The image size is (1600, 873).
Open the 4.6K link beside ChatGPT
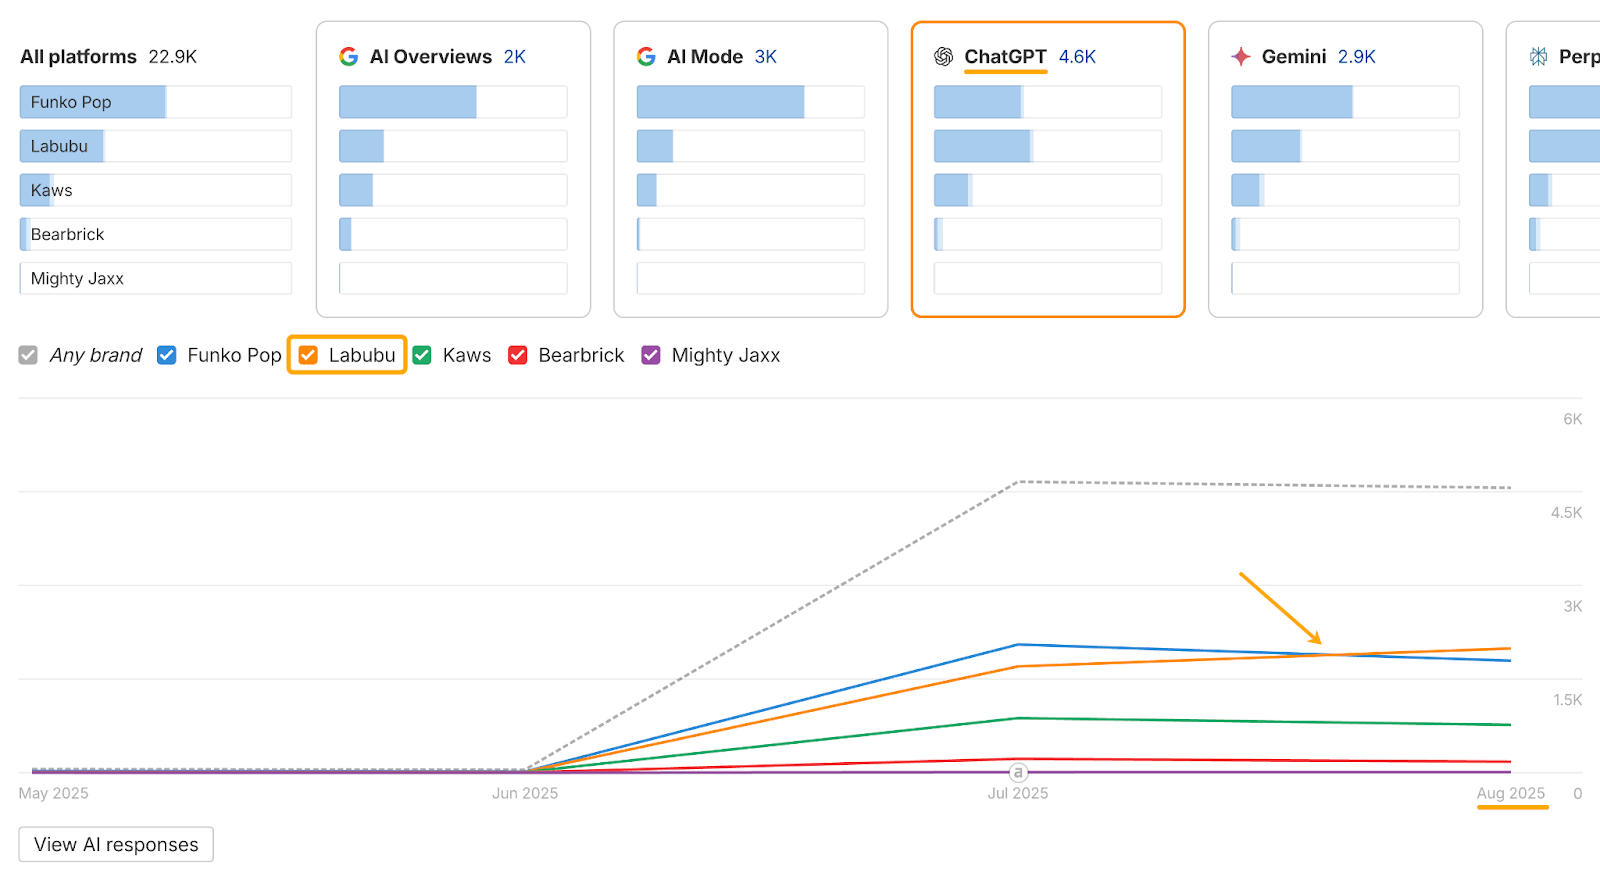click(x=1077, y=57)
